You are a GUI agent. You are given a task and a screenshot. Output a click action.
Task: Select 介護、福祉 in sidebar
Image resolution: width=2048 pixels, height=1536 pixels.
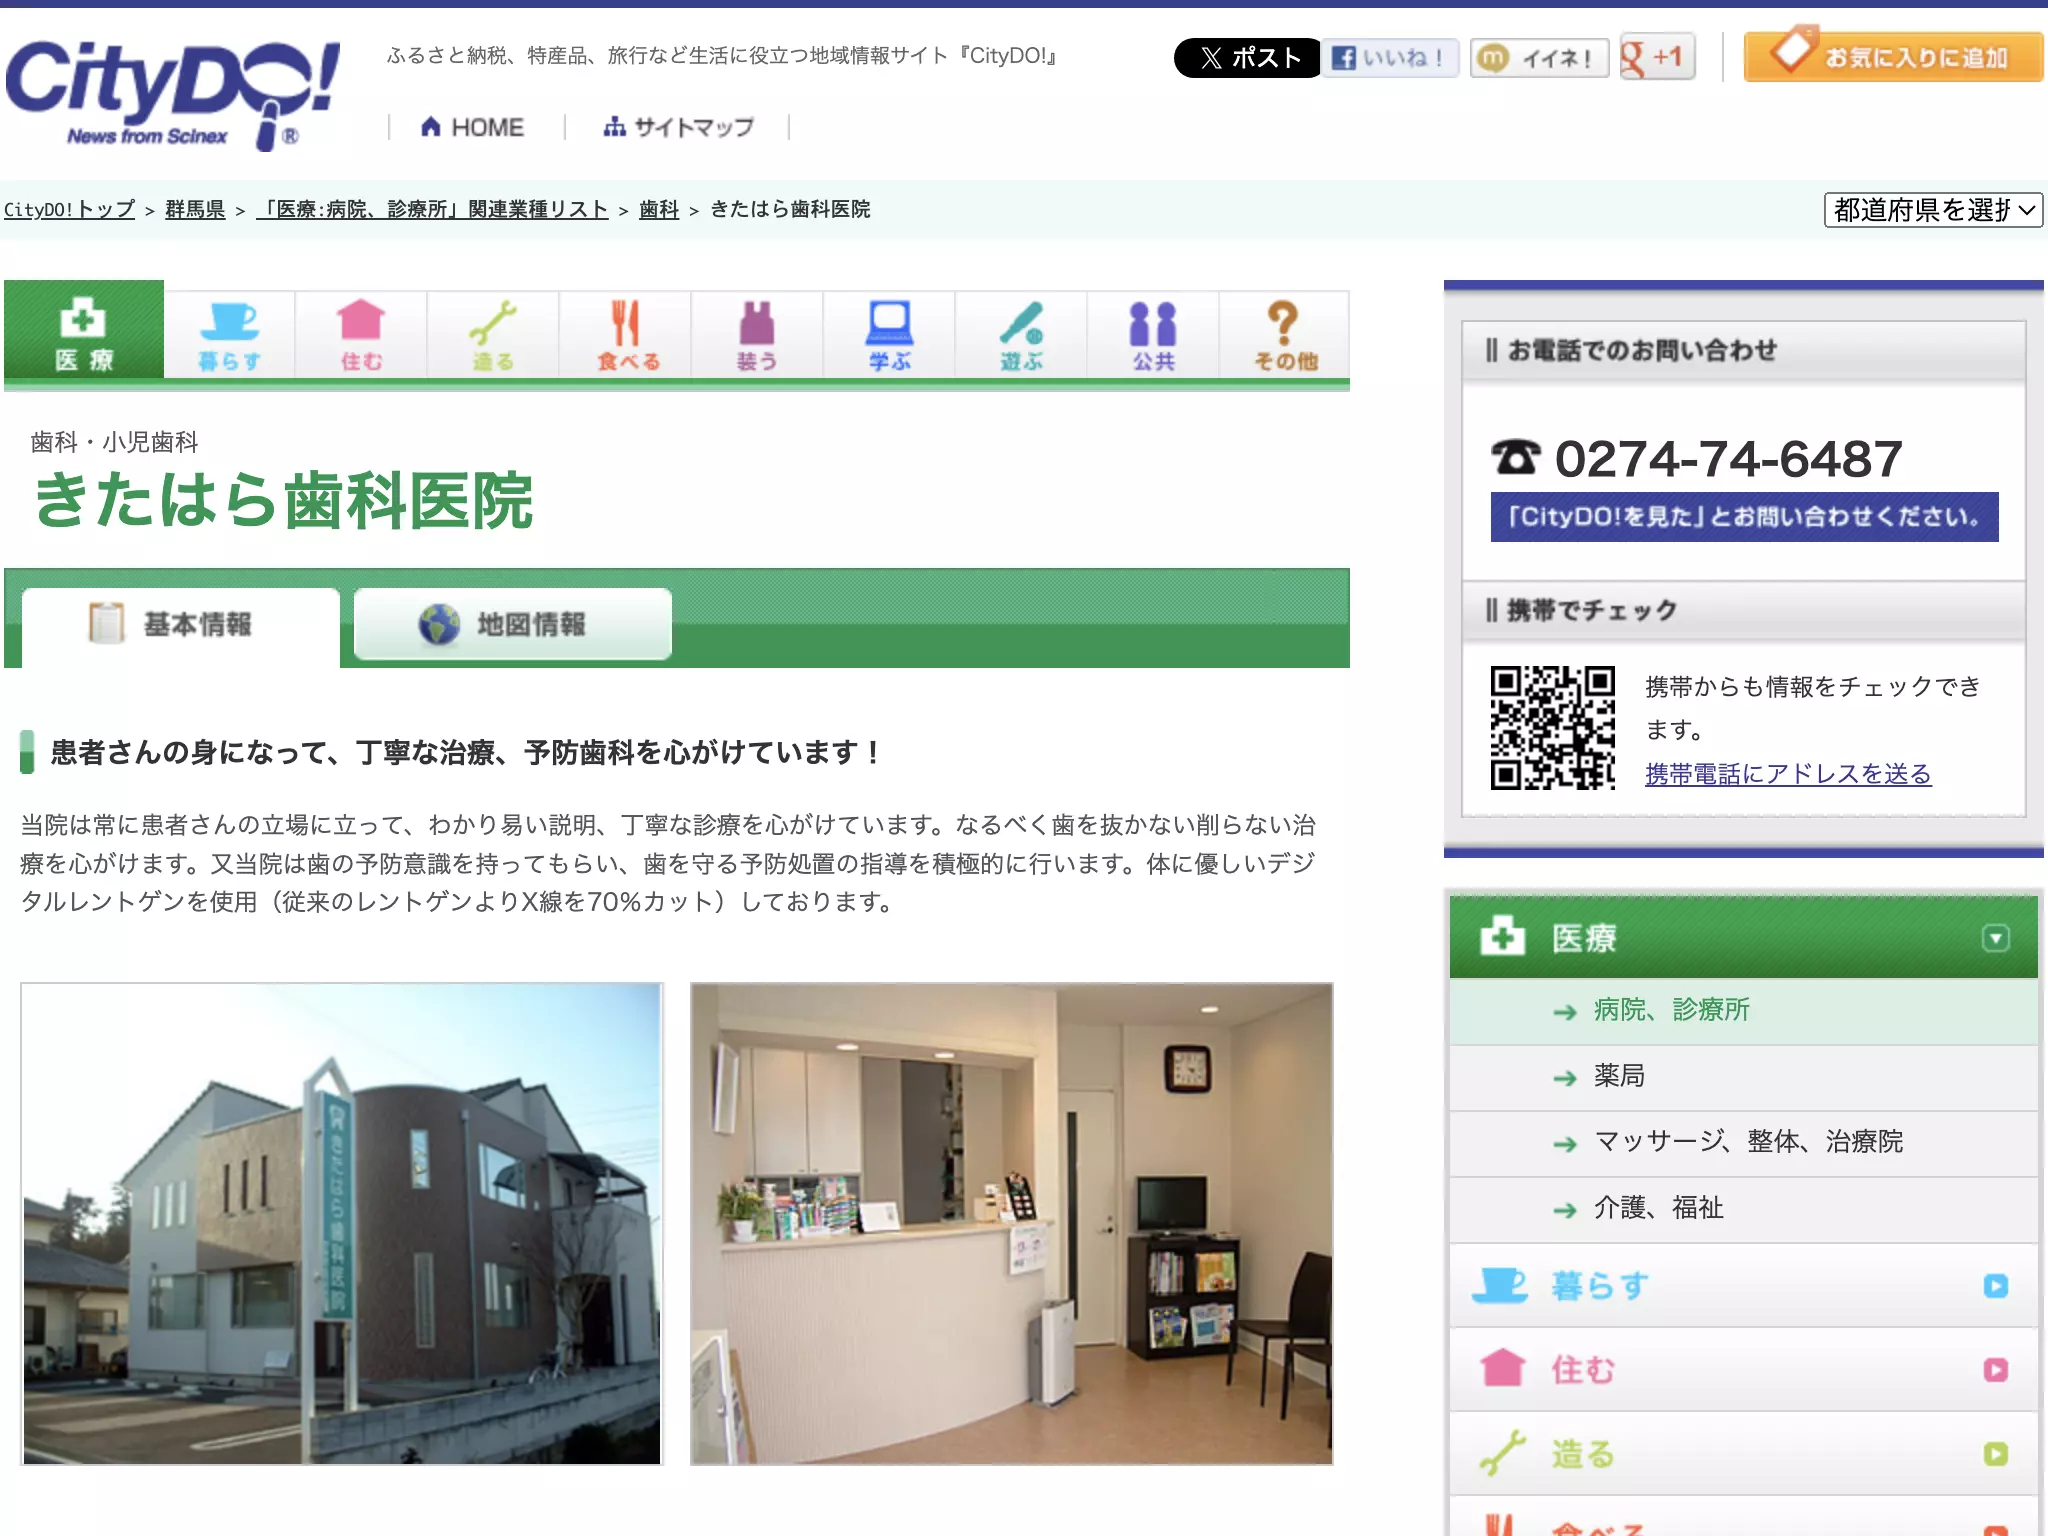(1744, 1209)
